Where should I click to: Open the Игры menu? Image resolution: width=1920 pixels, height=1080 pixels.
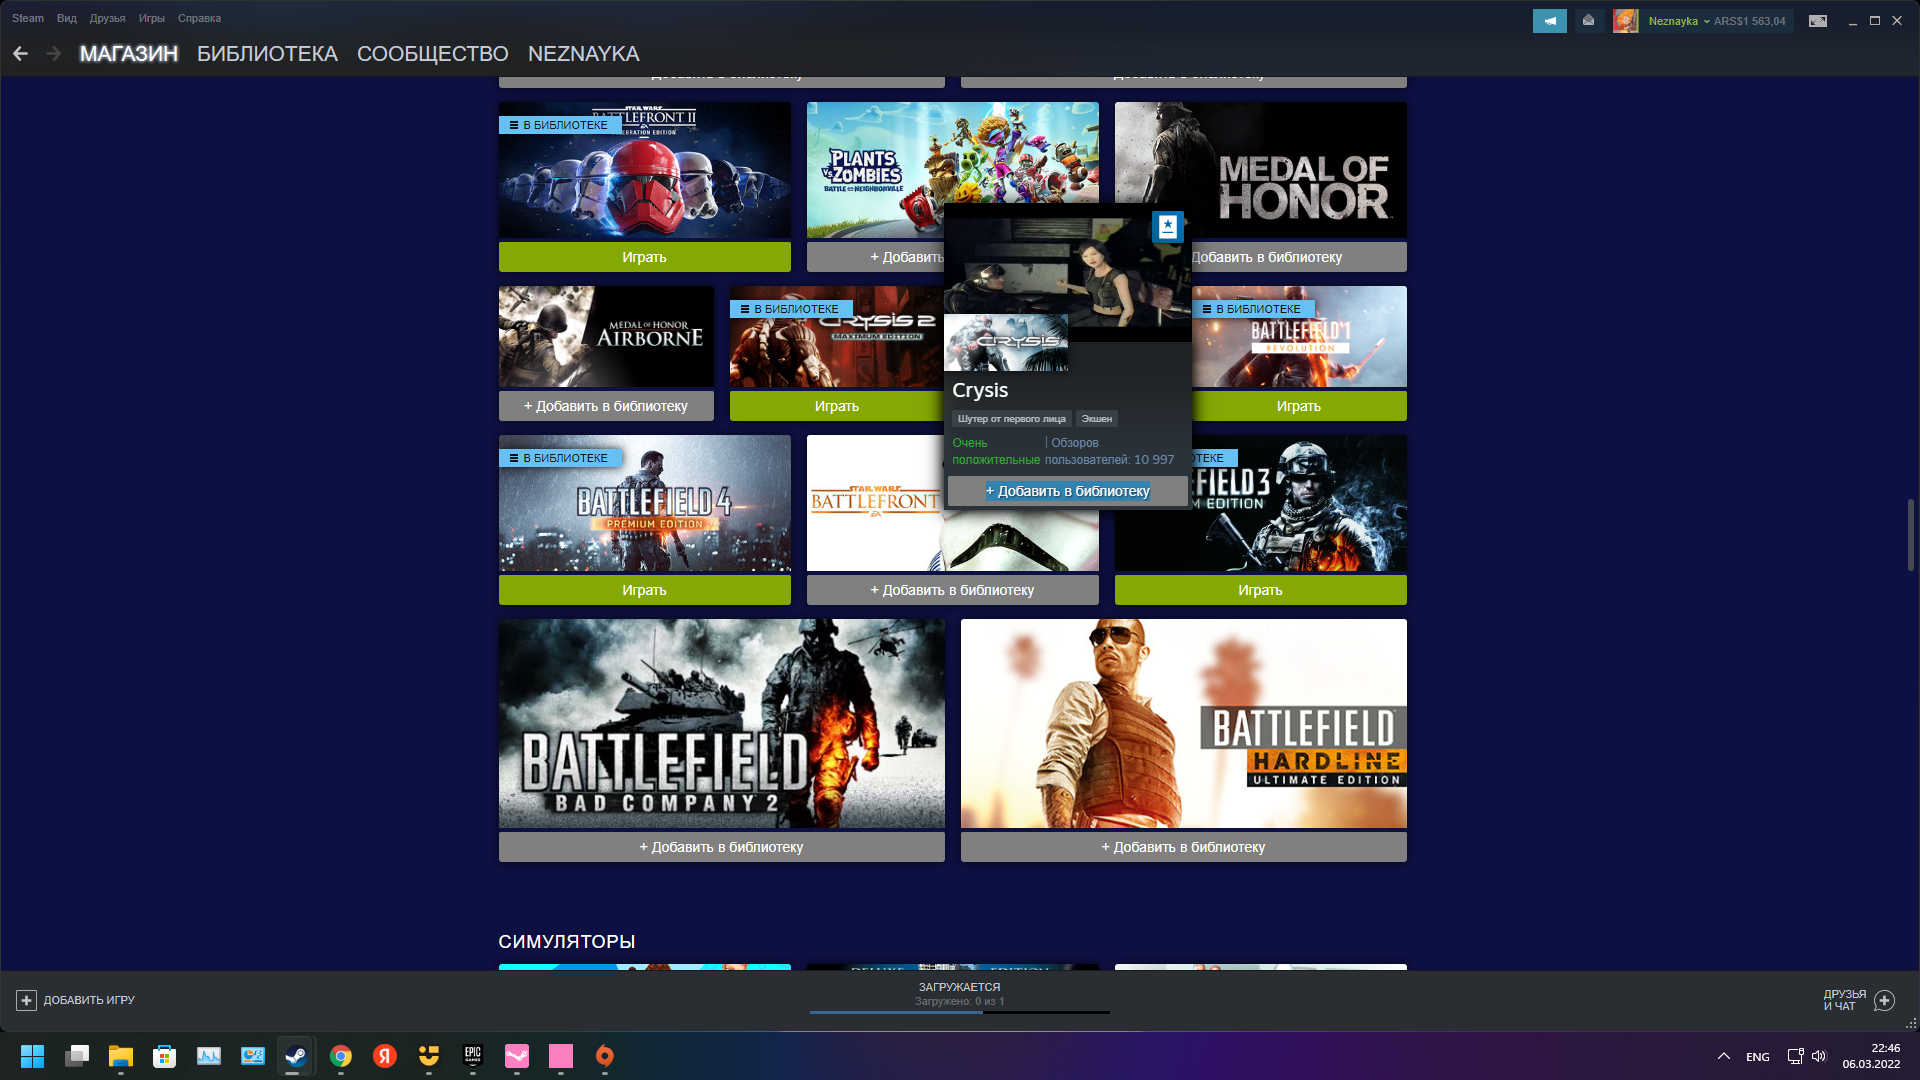[x=152, y=18]
